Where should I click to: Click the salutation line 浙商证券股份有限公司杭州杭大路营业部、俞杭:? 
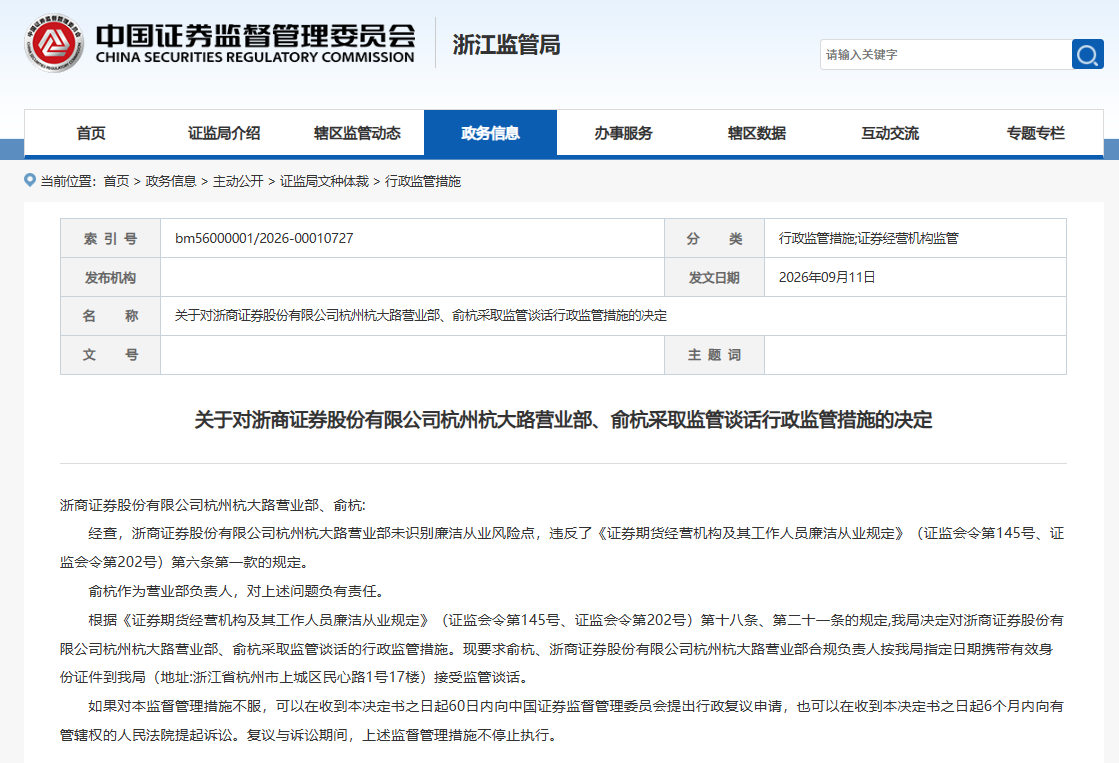click(x=213, y=505)
